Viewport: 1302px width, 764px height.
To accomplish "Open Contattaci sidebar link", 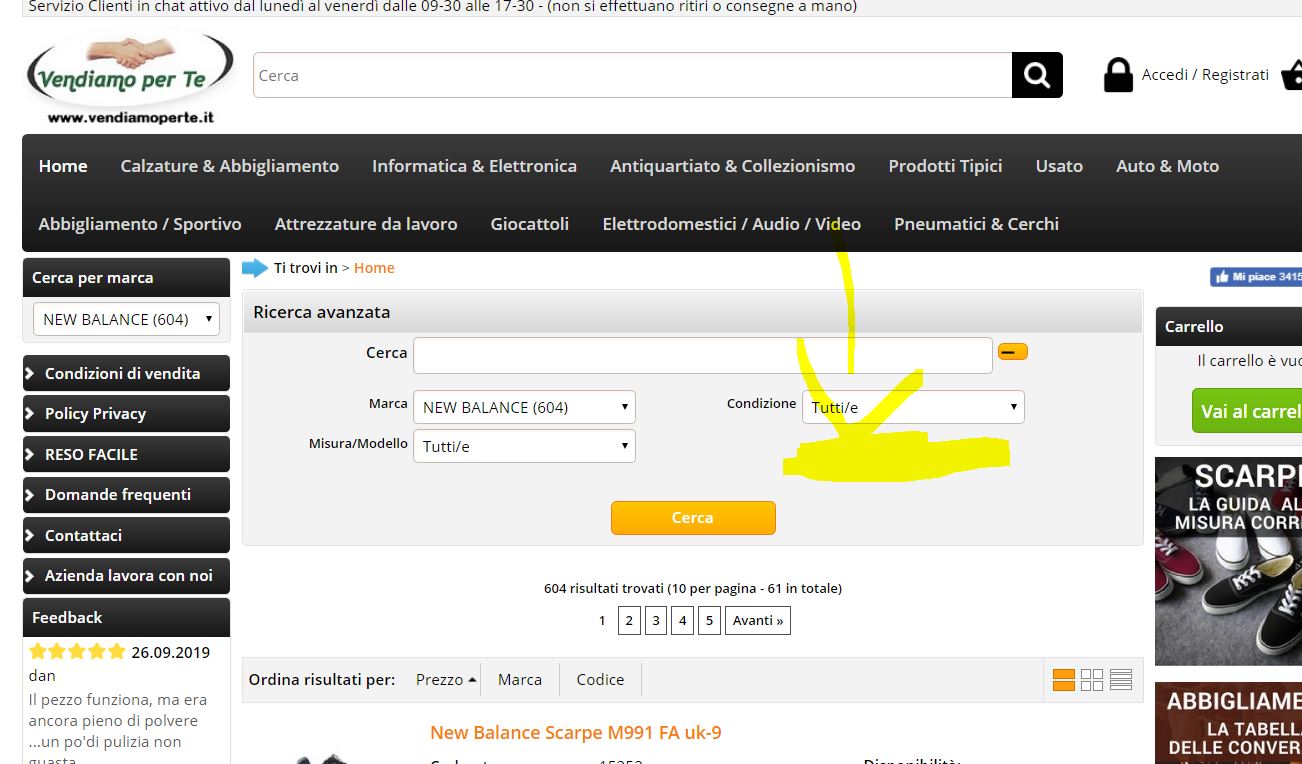I will 126,535.
